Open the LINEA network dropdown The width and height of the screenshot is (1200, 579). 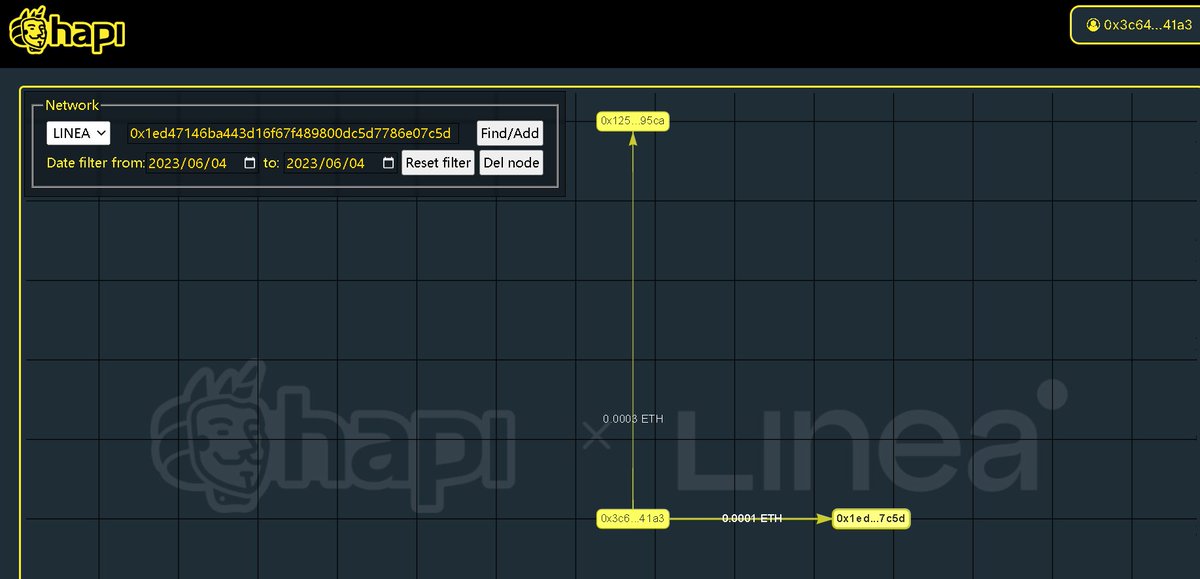click(x=78, y=133)
